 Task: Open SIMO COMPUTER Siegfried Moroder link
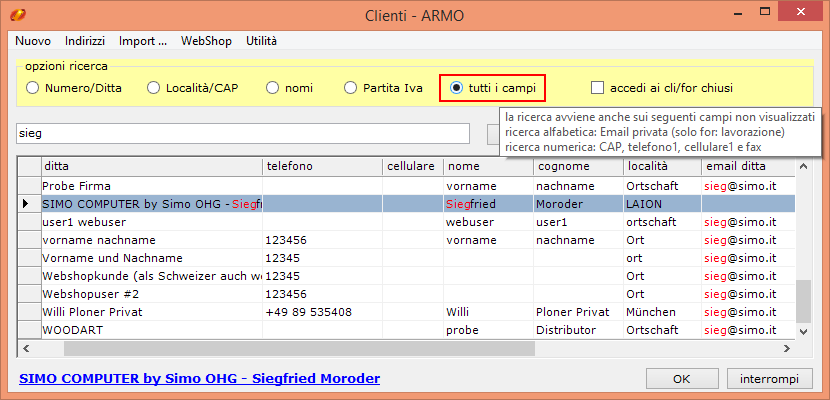click(199, 378)
